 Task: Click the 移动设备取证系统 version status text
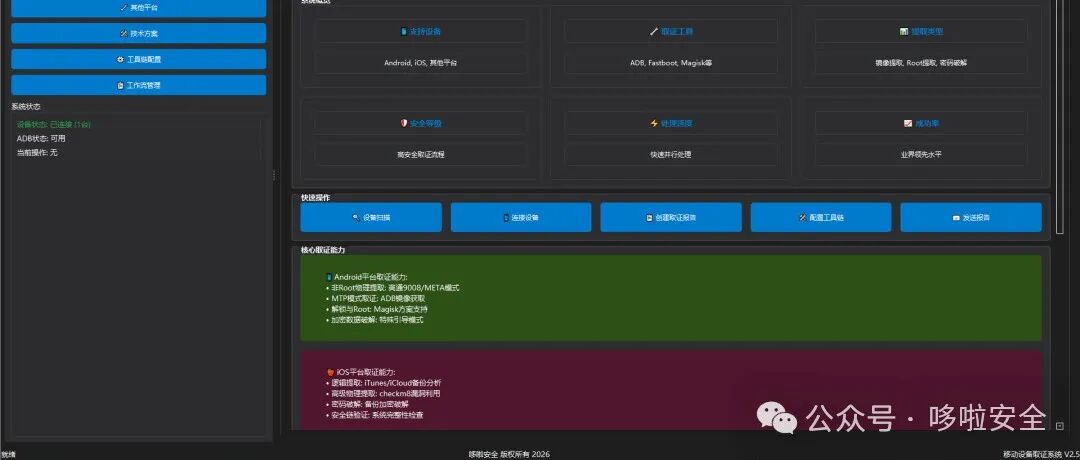1041,454
